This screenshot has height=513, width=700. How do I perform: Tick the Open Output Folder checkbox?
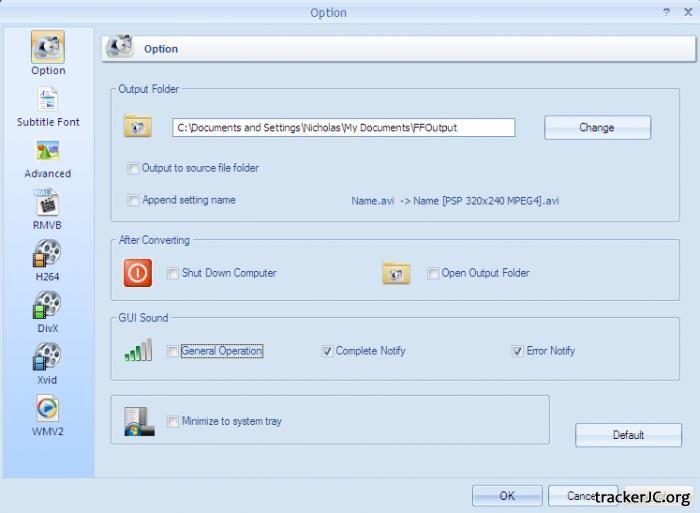433,273
